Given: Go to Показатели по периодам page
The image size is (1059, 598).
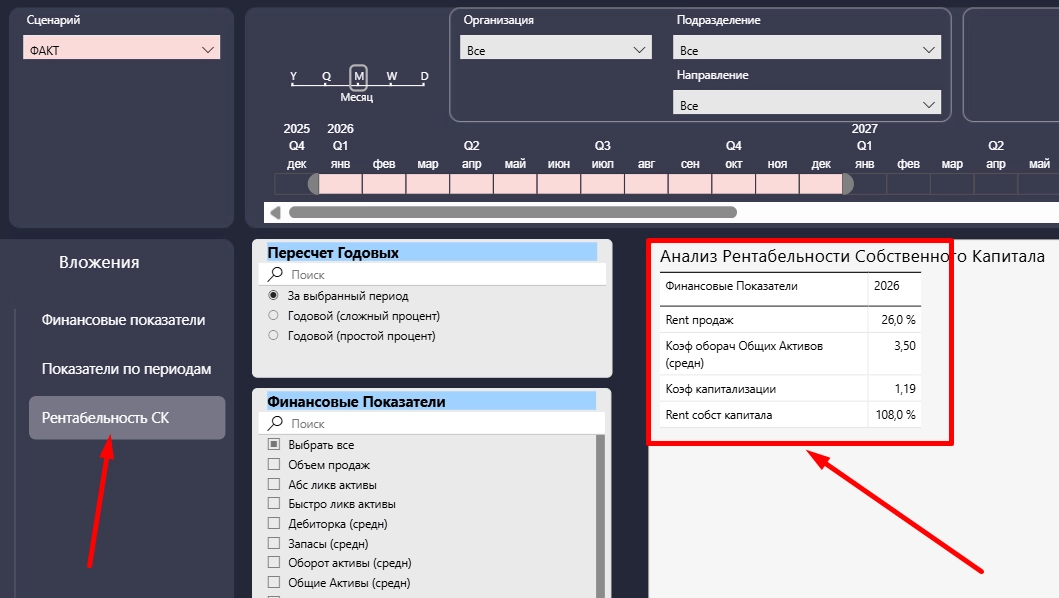Looking at the screenshot, I should pyautogui.click(x=126, y=369).
